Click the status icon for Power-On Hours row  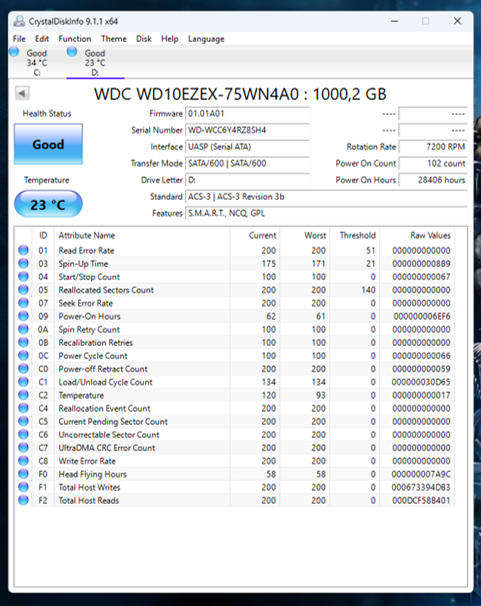click(x=23, y=316)
